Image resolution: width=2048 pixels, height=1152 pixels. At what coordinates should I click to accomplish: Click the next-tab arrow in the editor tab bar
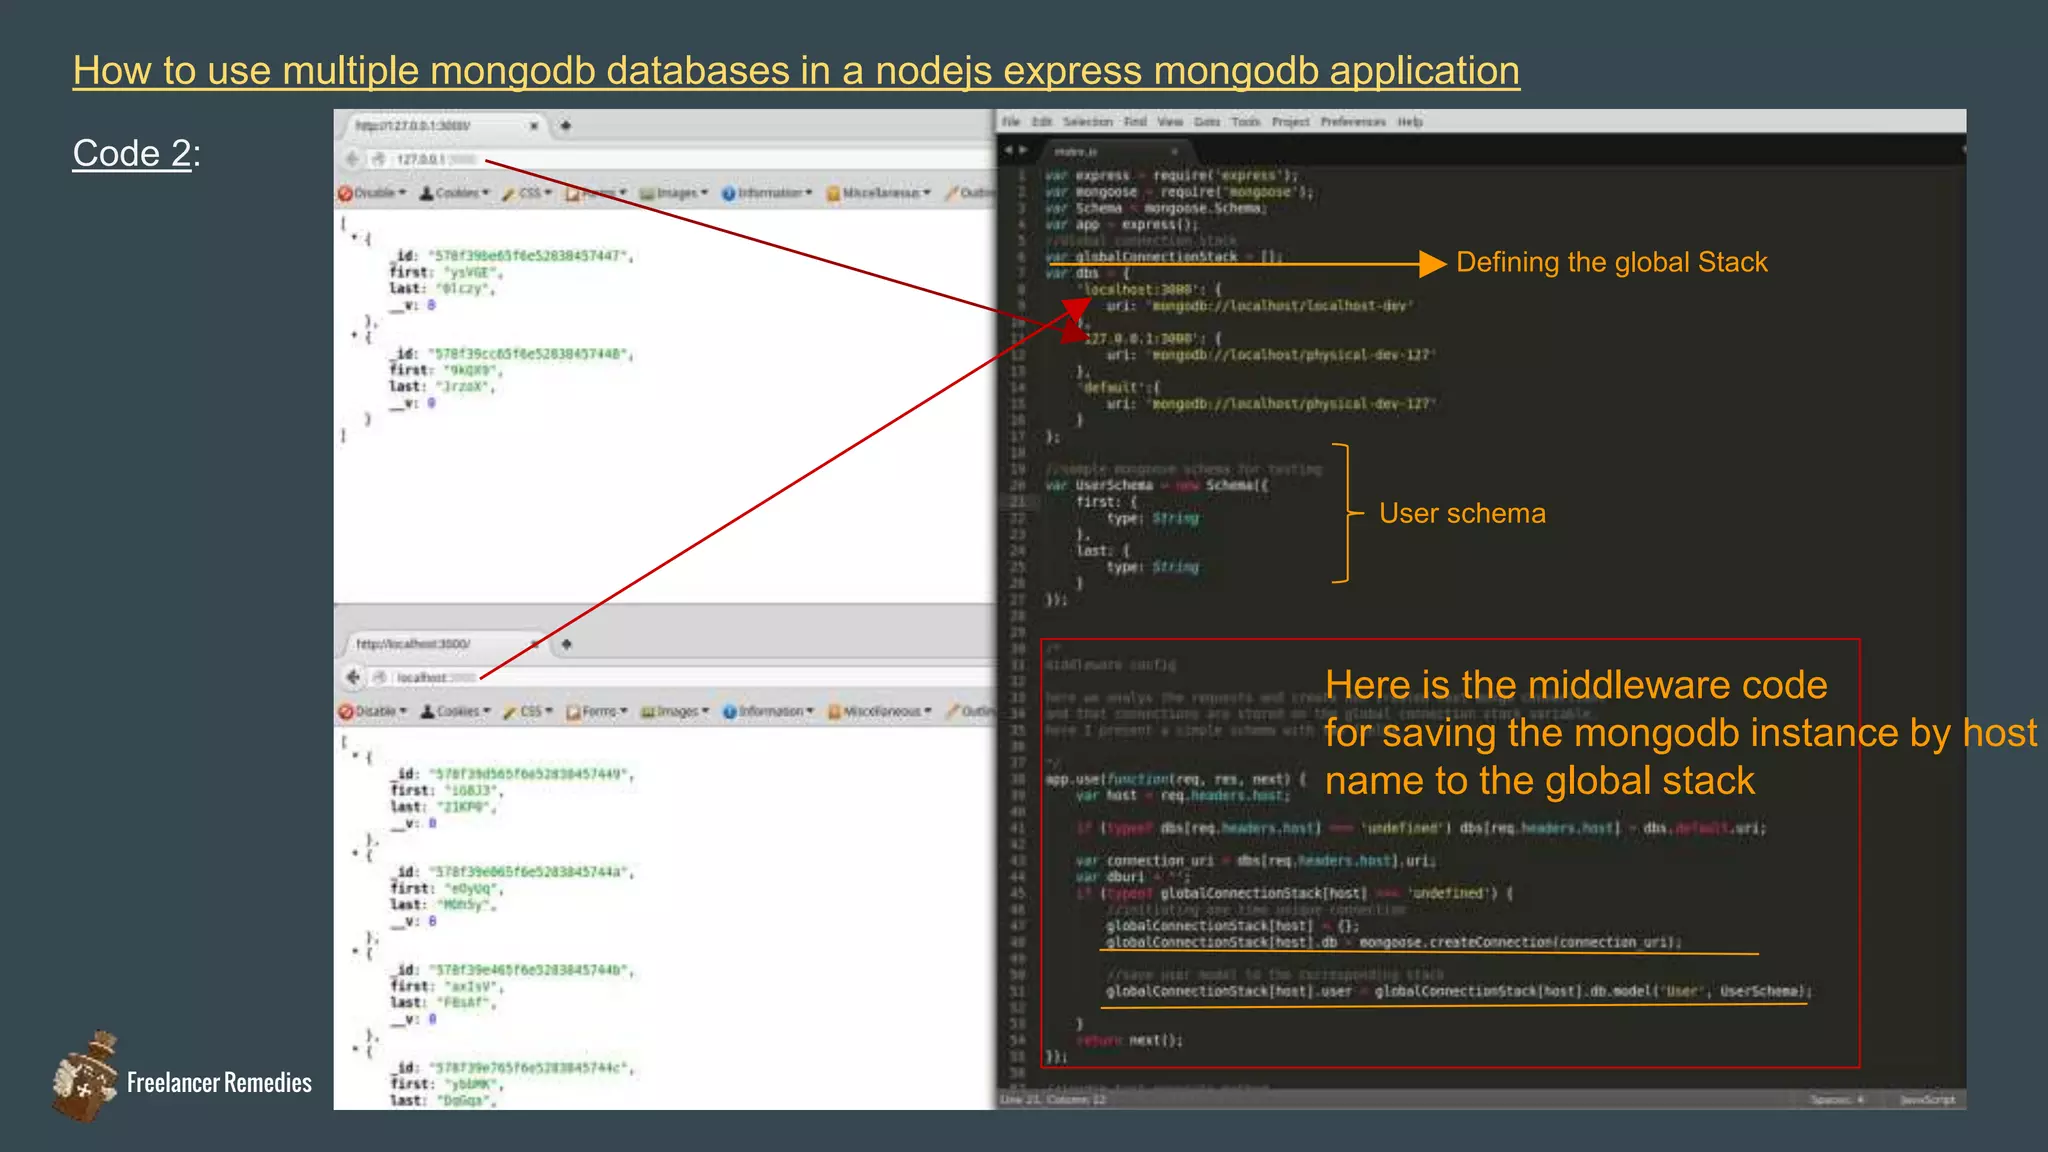[x=1023, y=150]
